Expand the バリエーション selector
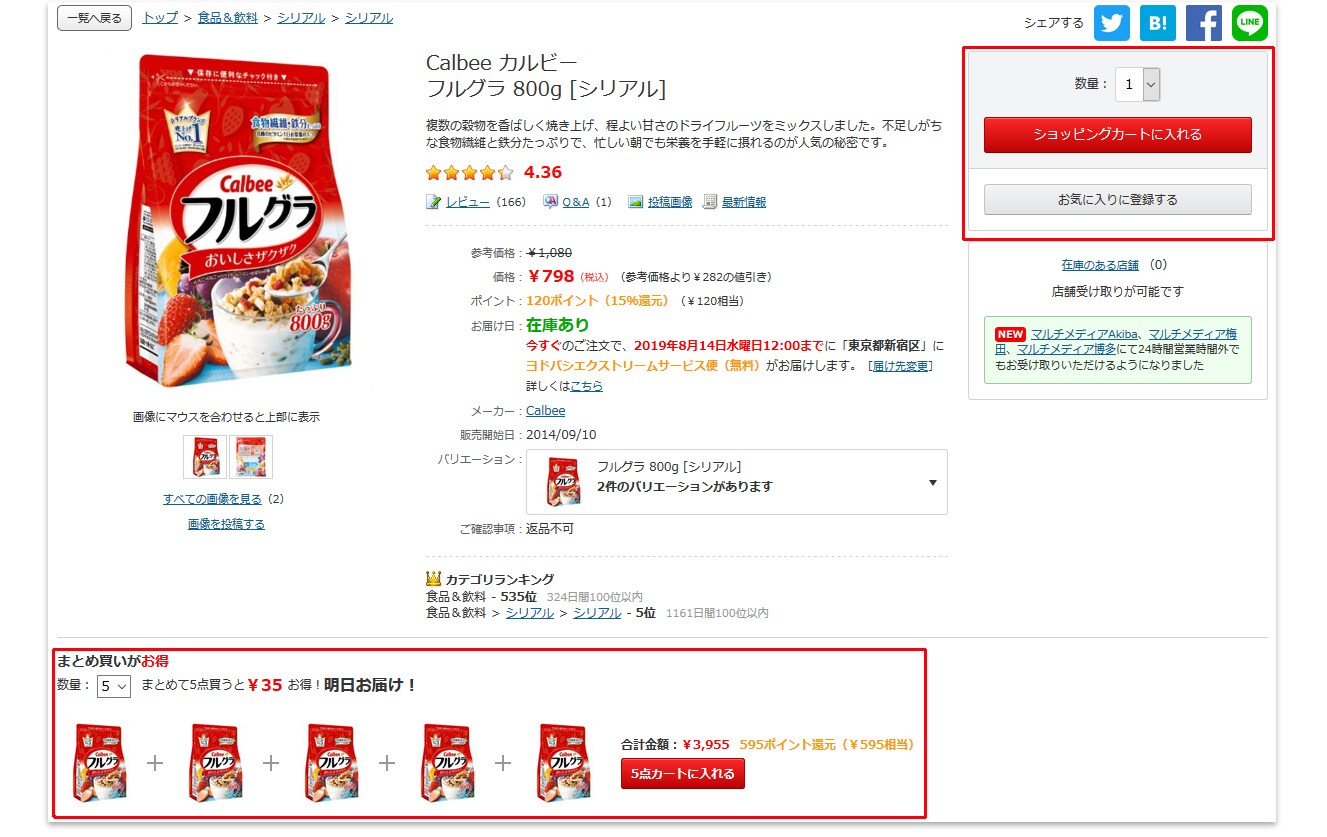Screen dimensions: 1327x837 pos(737,482)
